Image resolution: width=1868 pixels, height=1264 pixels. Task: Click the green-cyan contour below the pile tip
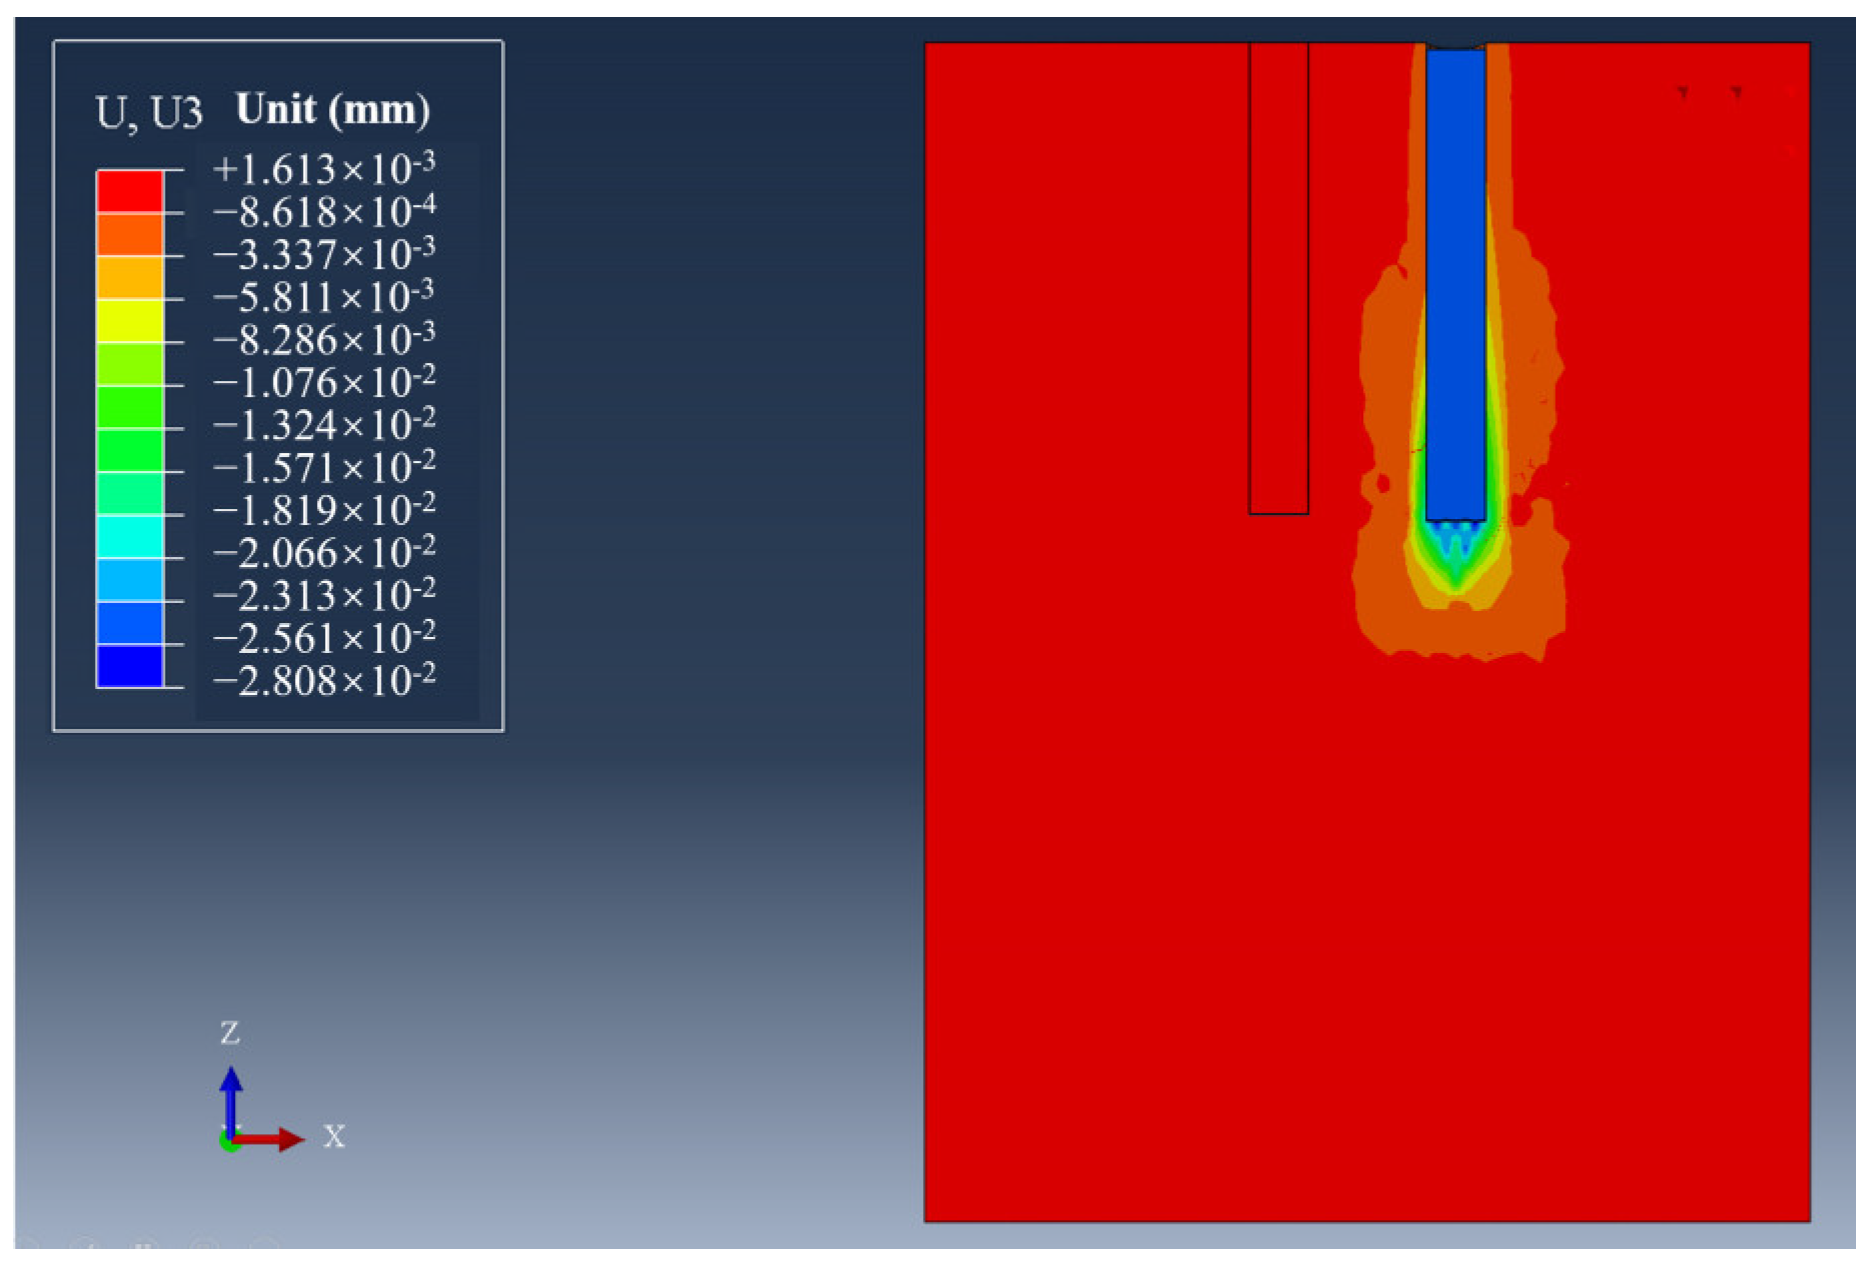tap(1456, 555)
